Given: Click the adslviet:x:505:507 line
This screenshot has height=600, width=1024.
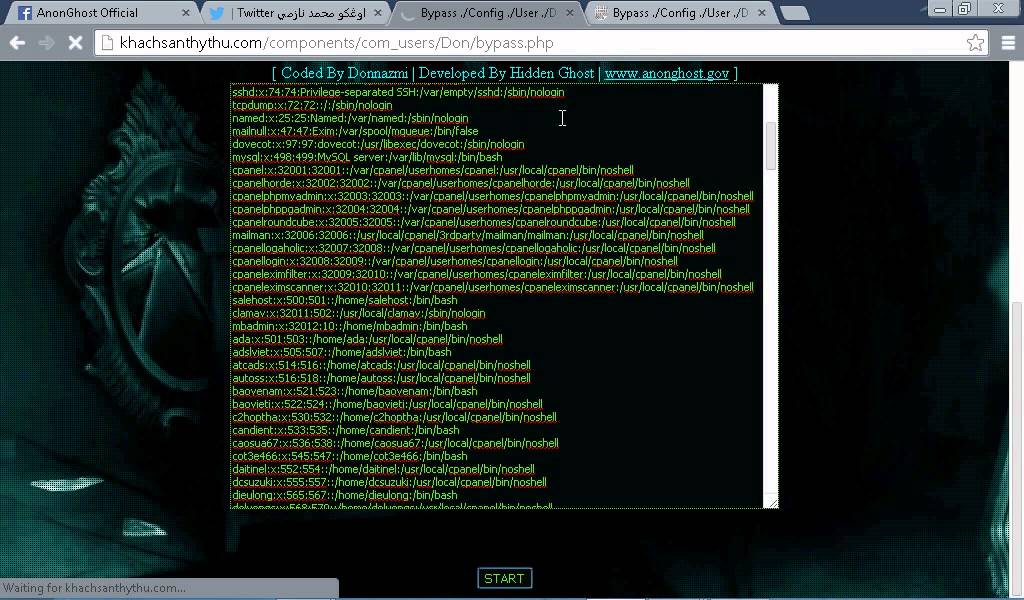Looking at the screenshot, I should click(342, 353).
